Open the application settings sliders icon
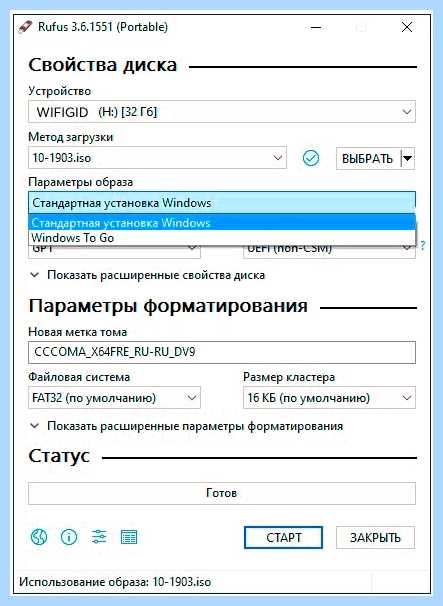This screenshot has height=606, width=443. pos(99,537)
